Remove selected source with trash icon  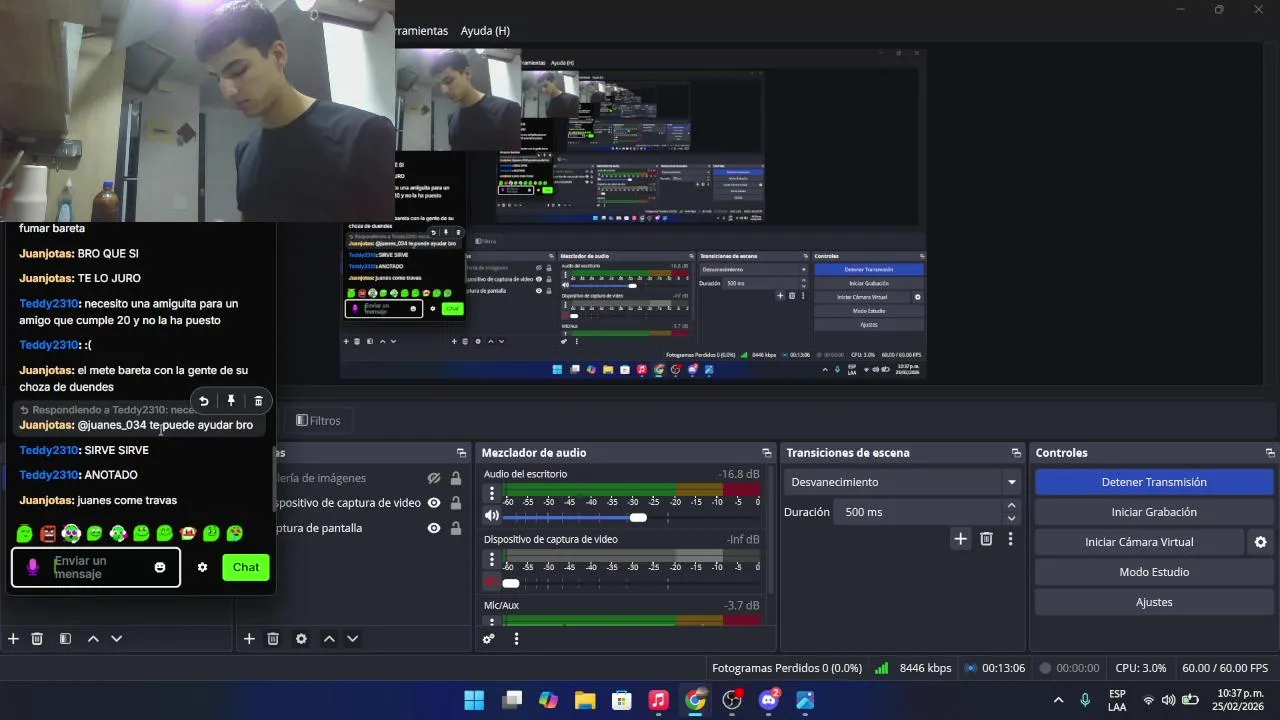click(273, 638)
